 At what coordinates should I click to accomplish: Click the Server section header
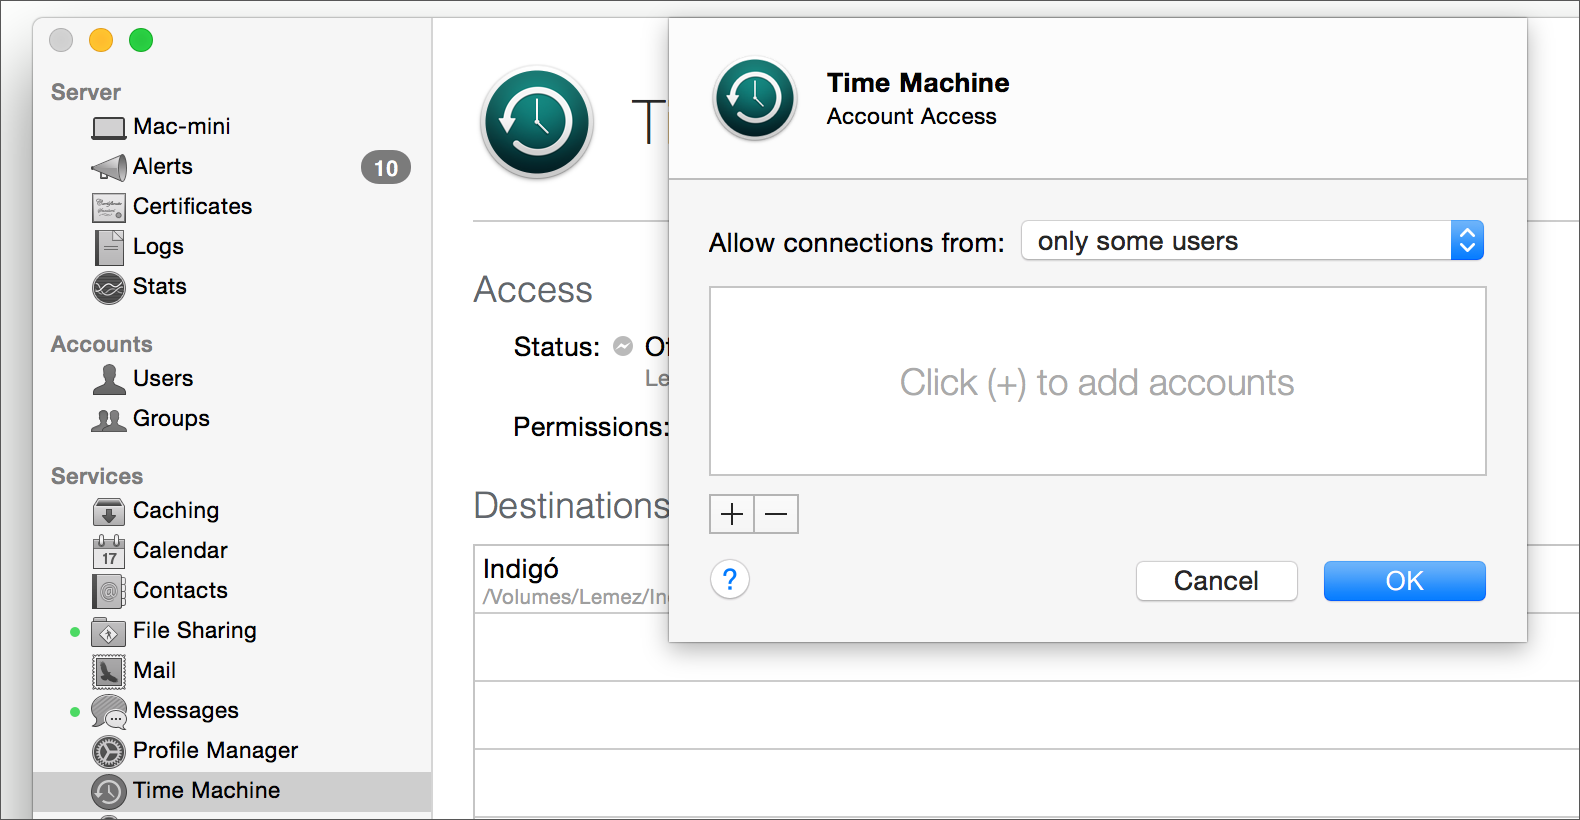pyautogui.click(x=86, y=93)
